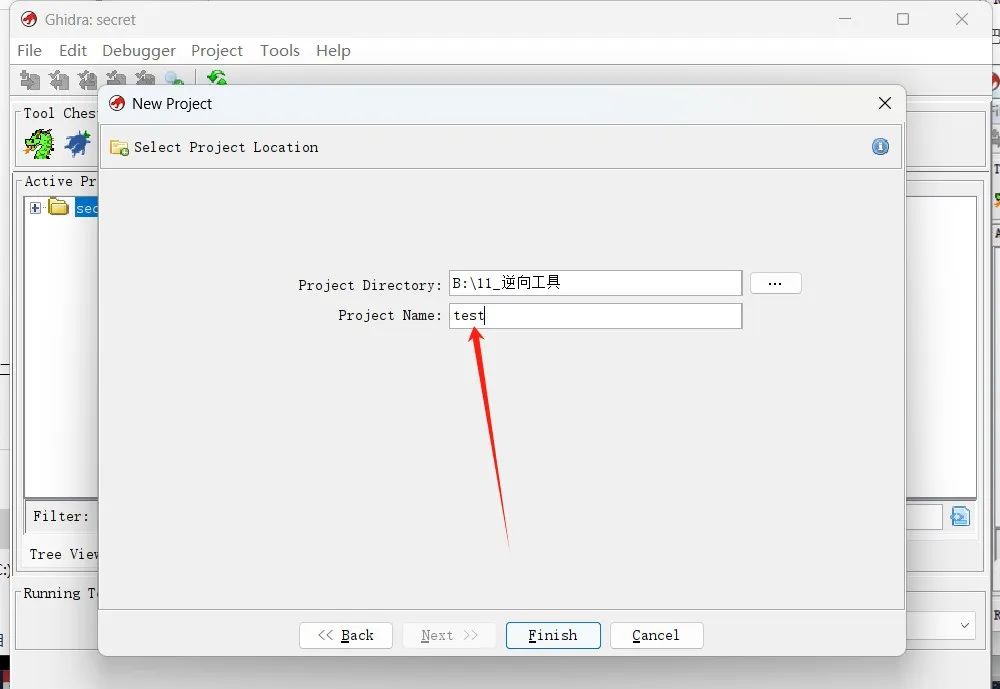Click the Project Directory text field
Screen dimensions: 1000x689
[x=596, y=283]
